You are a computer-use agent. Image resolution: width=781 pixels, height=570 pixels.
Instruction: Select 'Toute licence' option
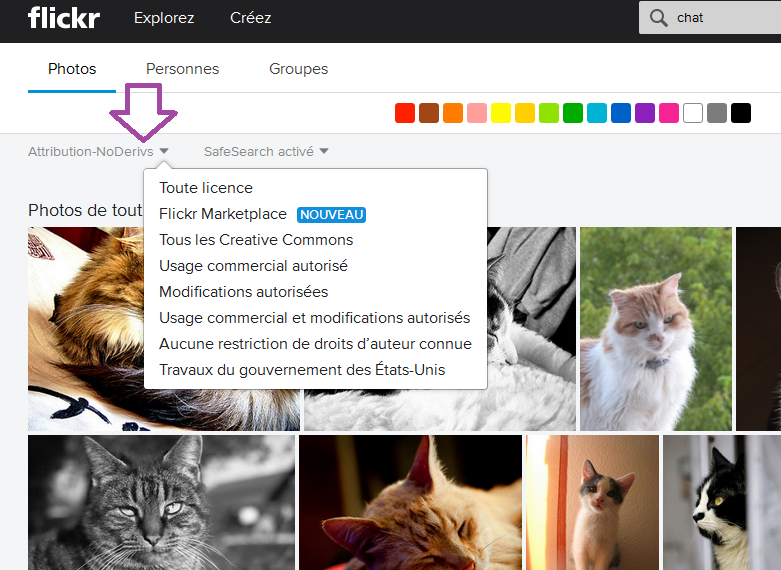click(x=206, y=188)
